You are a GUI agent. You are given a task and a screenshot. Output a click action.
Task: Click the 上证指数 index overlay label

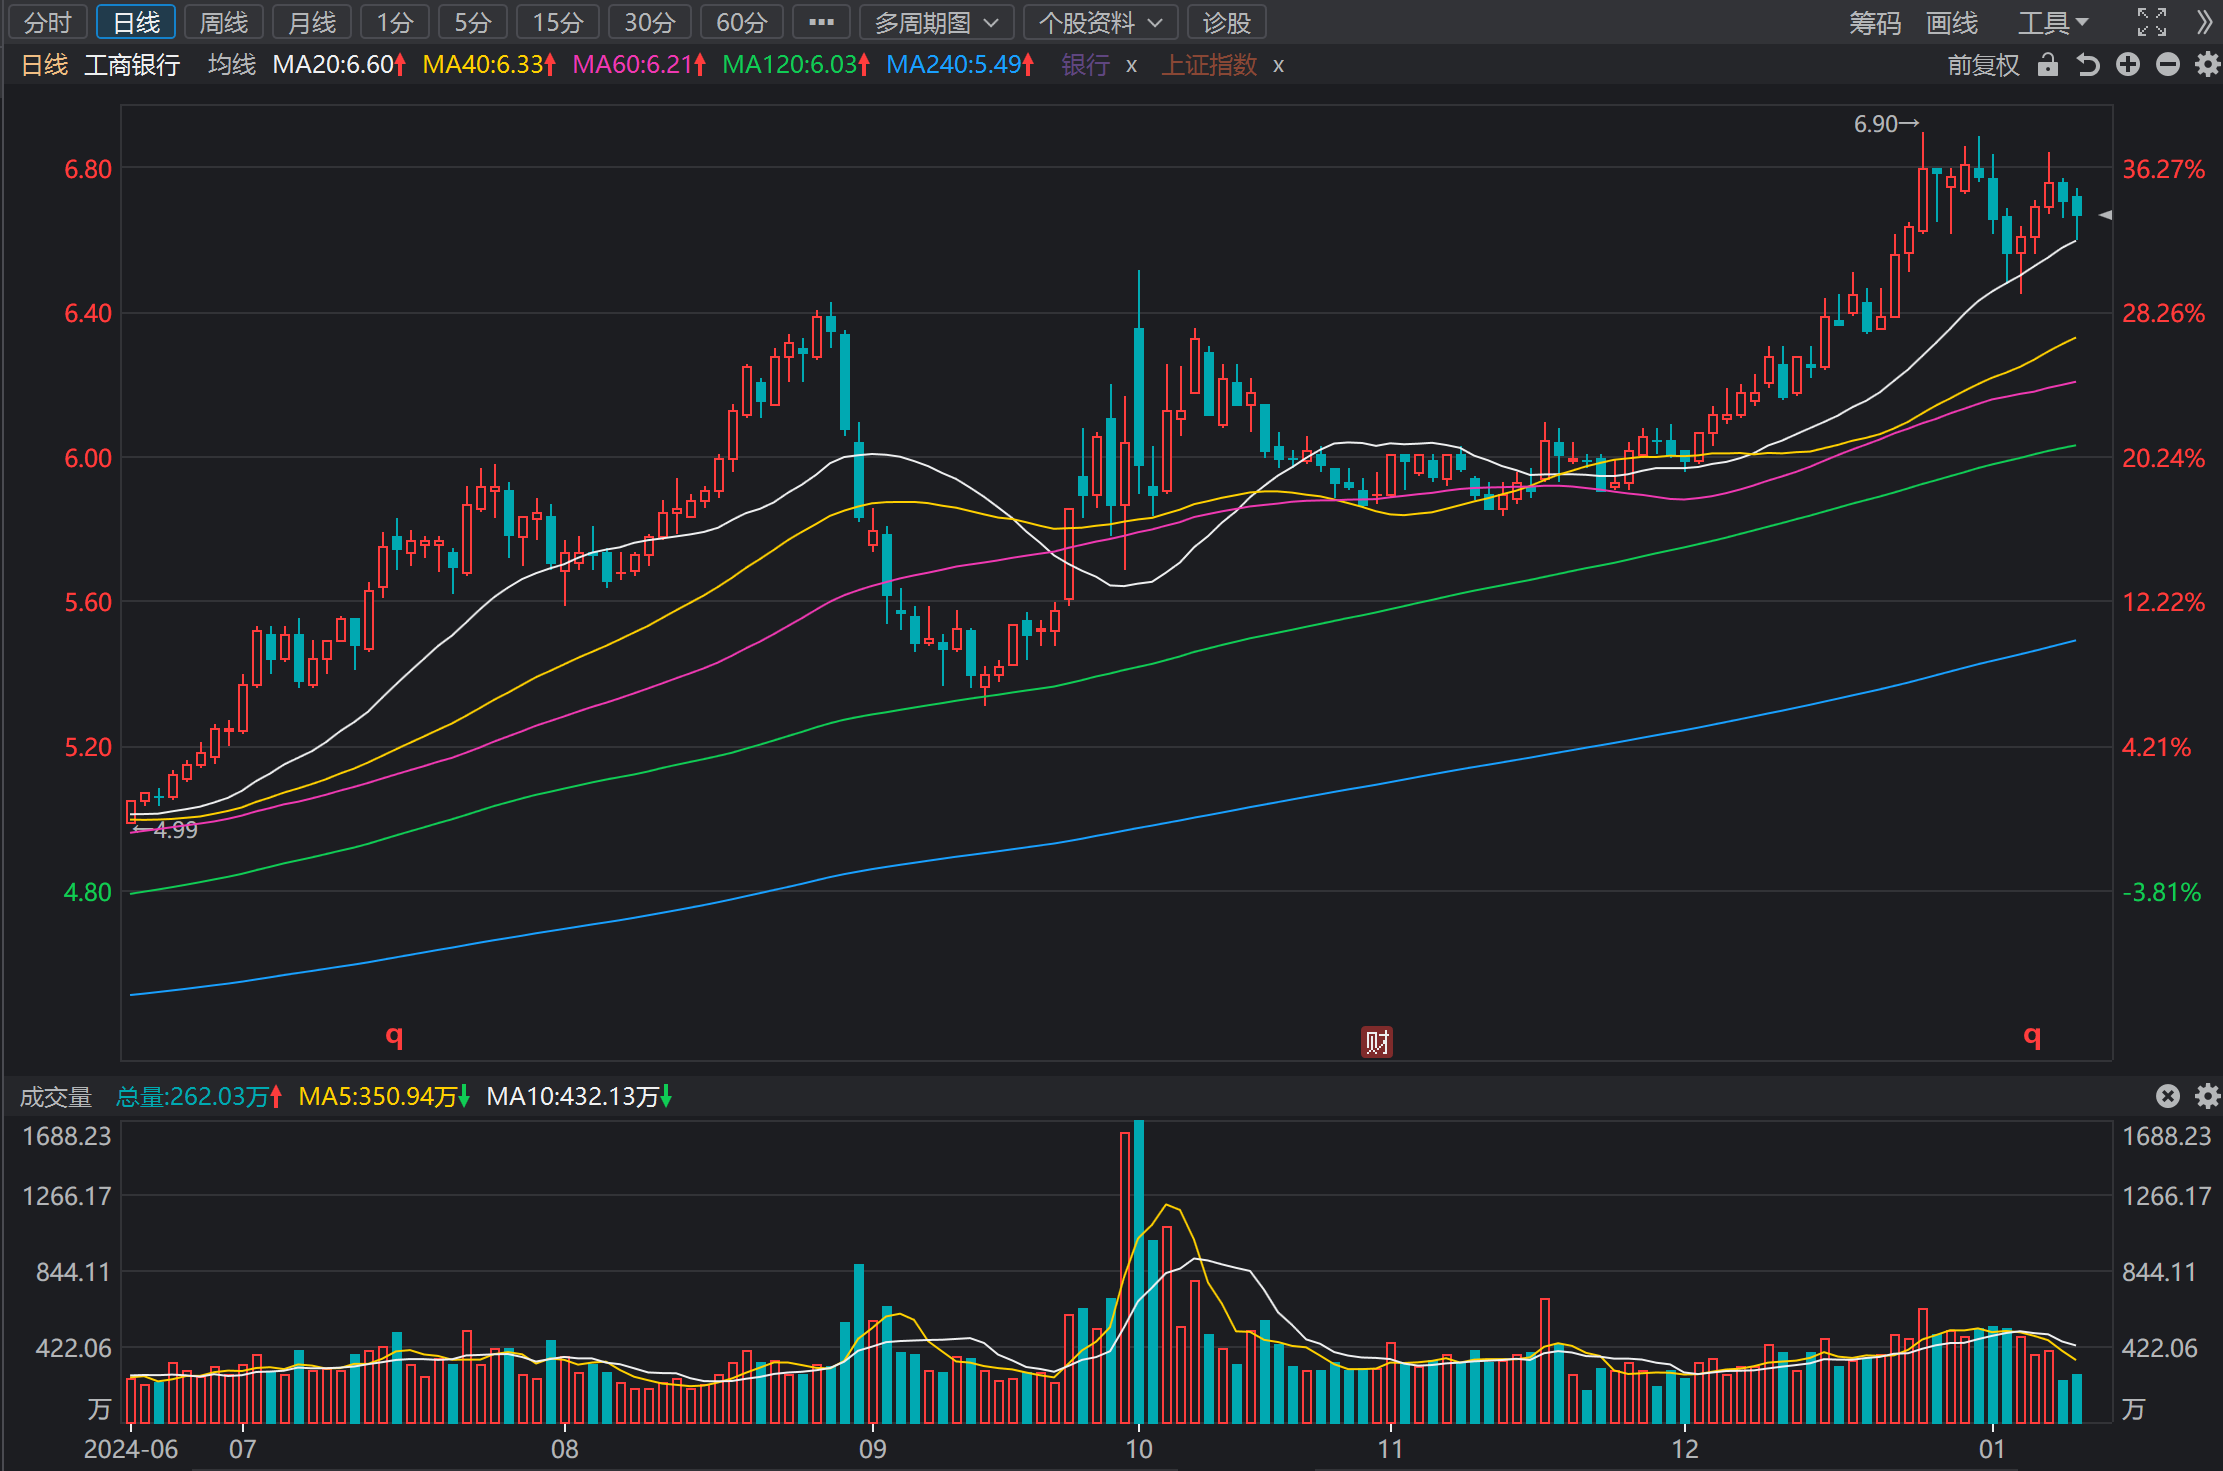coord(1209,65)
